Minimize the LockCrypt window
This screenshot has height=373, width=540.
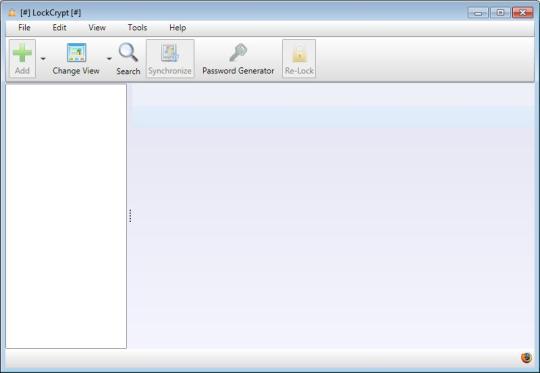tap(478, 13)
